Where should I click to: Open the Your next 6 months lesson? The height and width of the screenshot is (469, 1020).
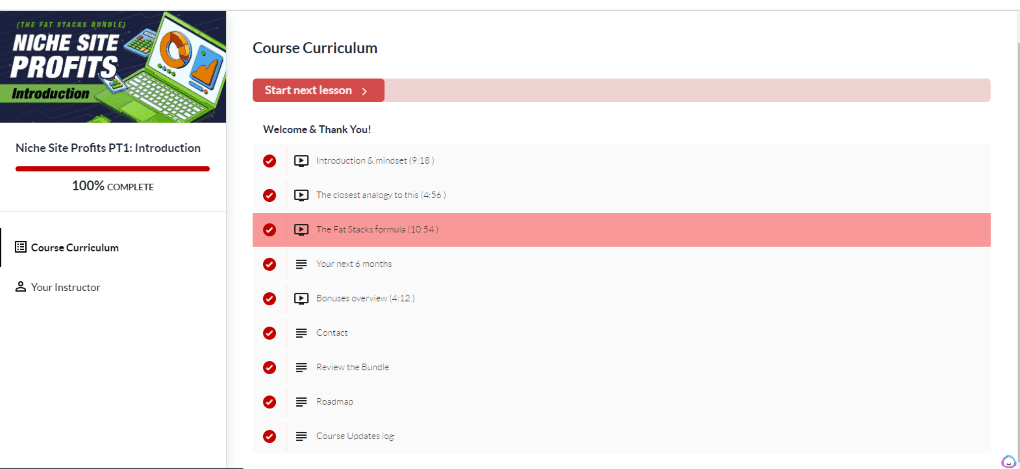point(354,264)
